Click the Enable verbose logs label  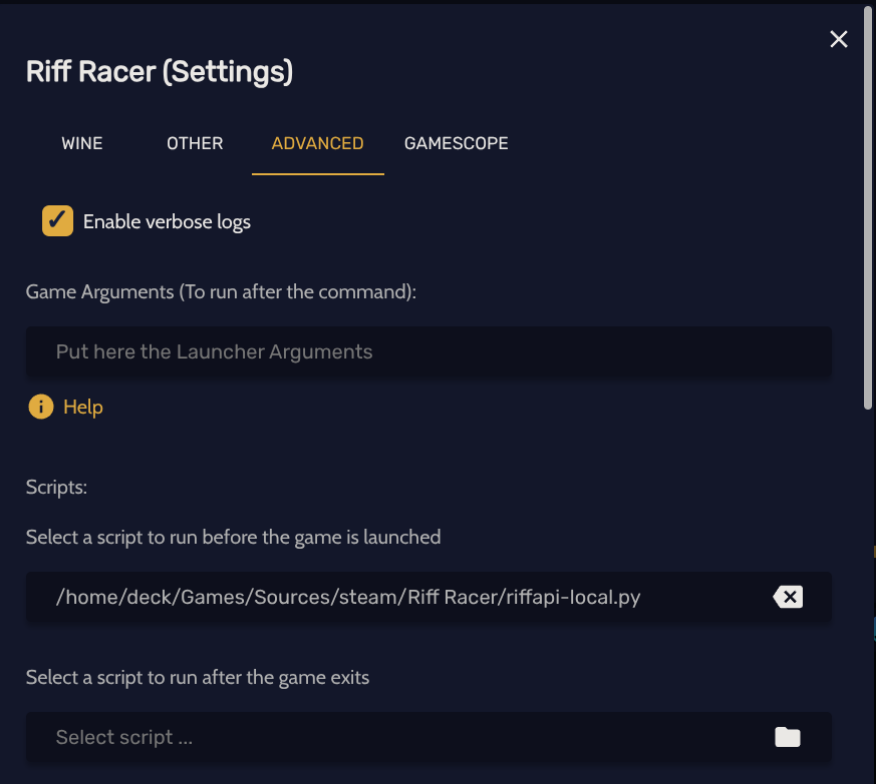[166, 222]
